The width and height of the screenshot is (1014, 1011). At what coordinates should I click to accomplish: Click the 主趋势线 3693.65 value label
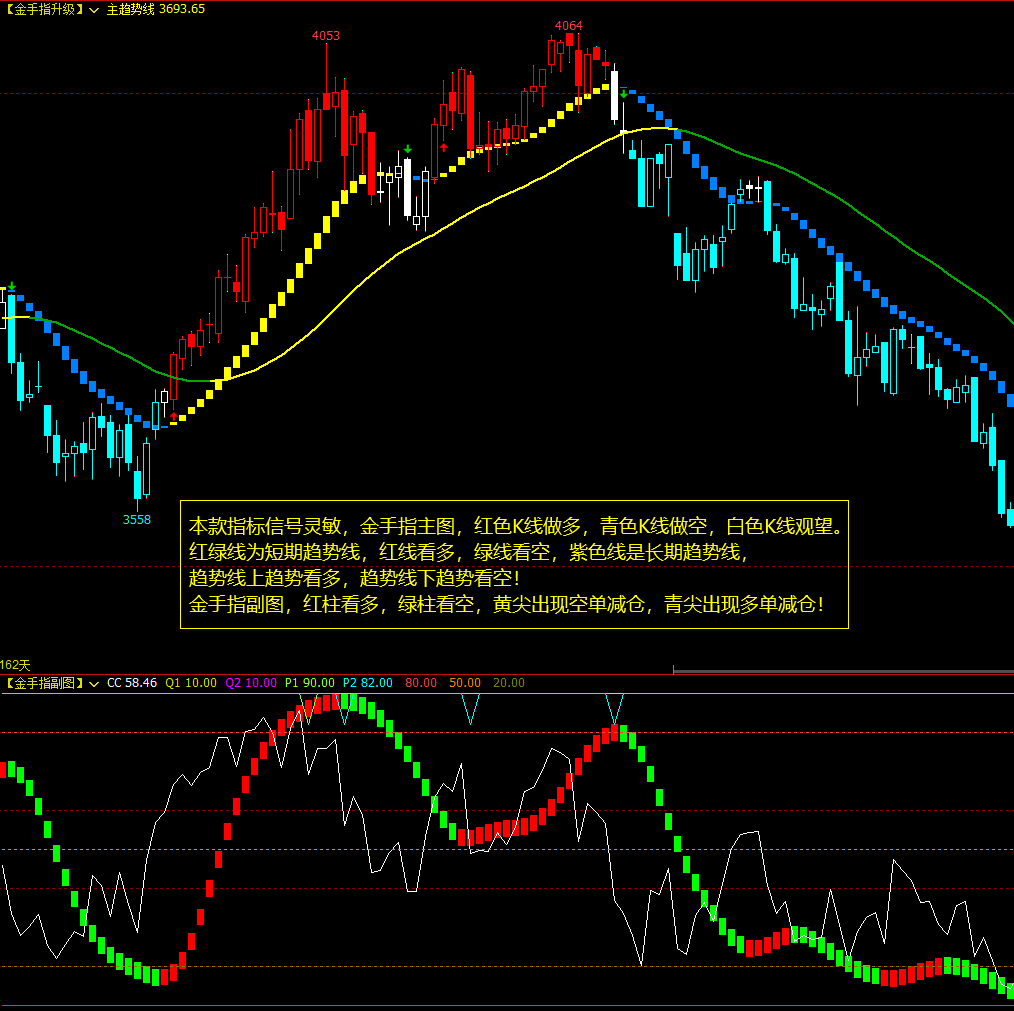156,9
